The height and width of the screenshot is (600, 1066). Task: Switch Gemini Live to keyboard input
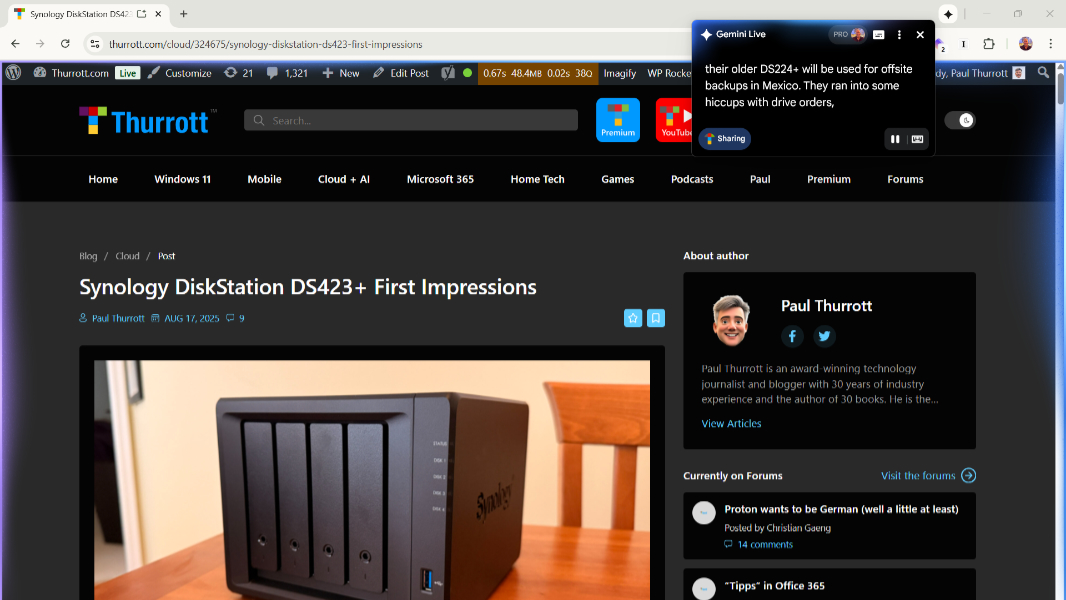click(917, 139)
